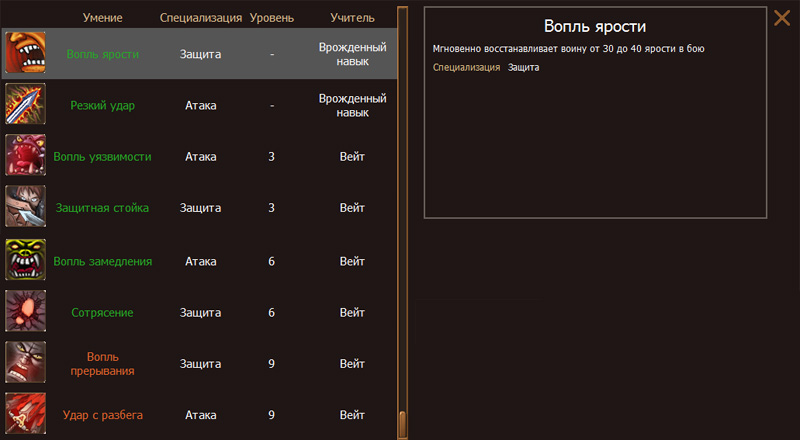Screen dimensions: 800x440
Task: Choose the Защитная стойка skill icon
Action: pos(26,206)
